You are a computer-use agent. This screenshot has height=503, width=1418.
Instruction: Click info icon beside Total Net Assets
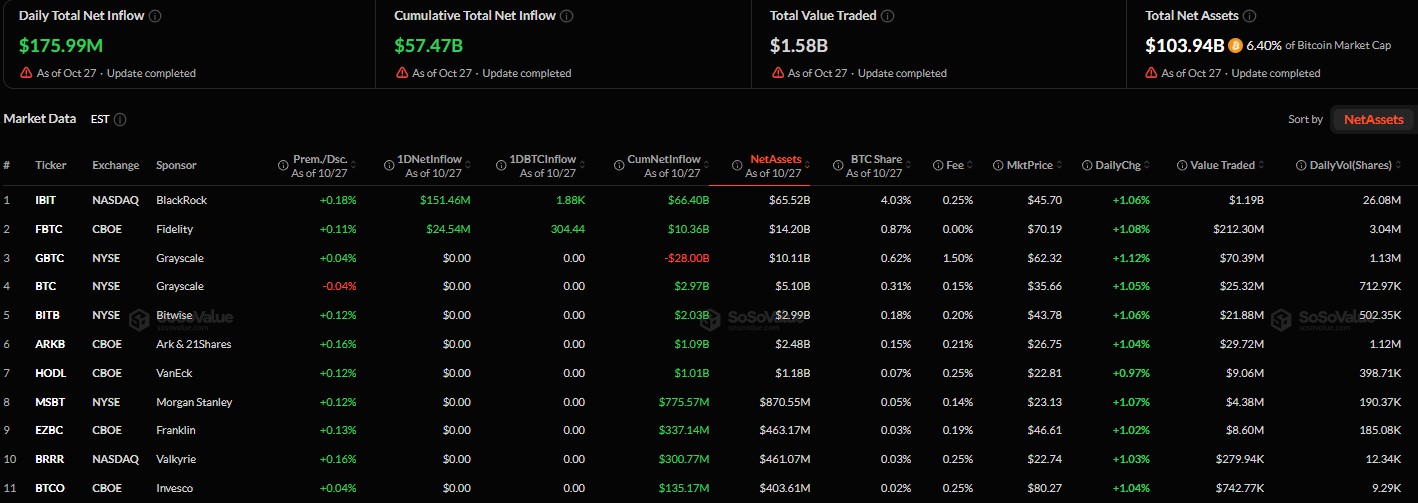point(1250,16)
